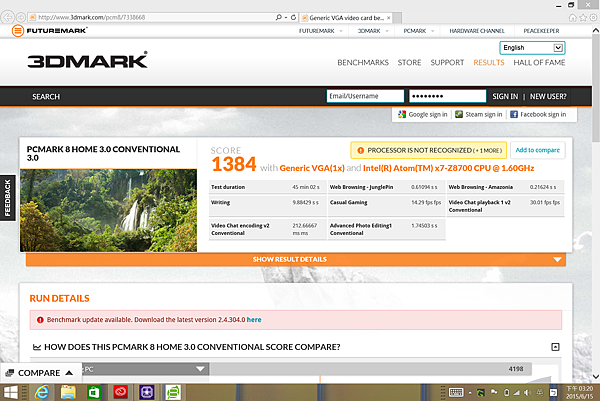Screen dimensions: 600x401
Task: Open the address bar dropdown arrow
Action: 286,17
